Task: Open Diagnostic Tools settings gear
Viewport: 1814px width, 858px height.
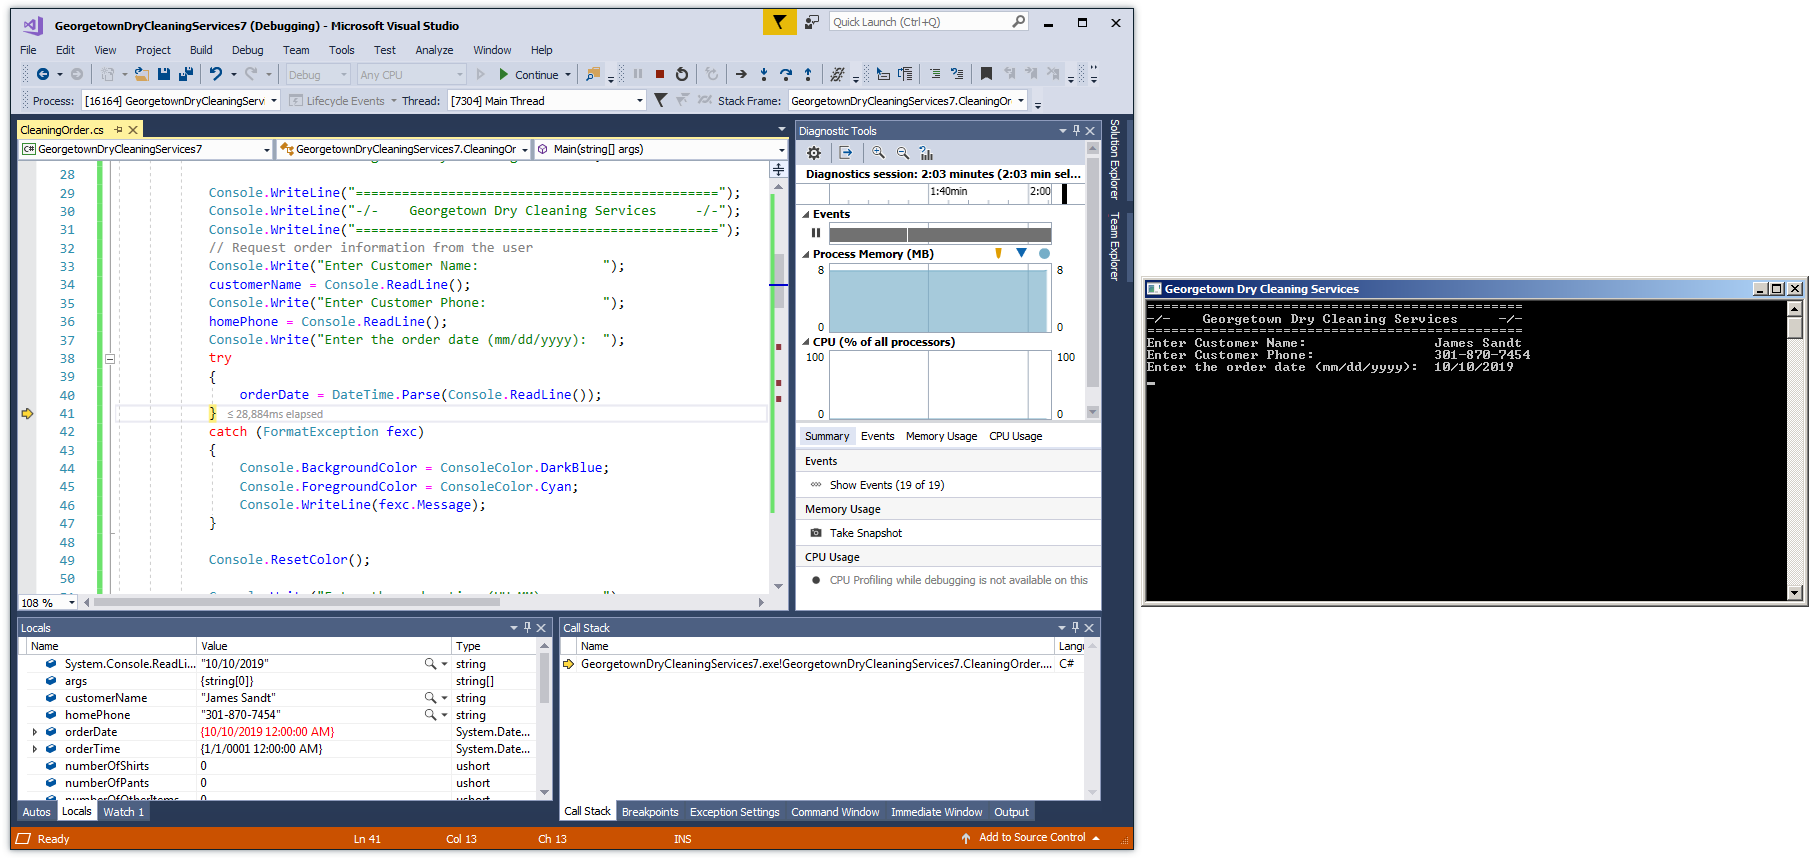Action: pyautogui.click(x=814, y=153)
